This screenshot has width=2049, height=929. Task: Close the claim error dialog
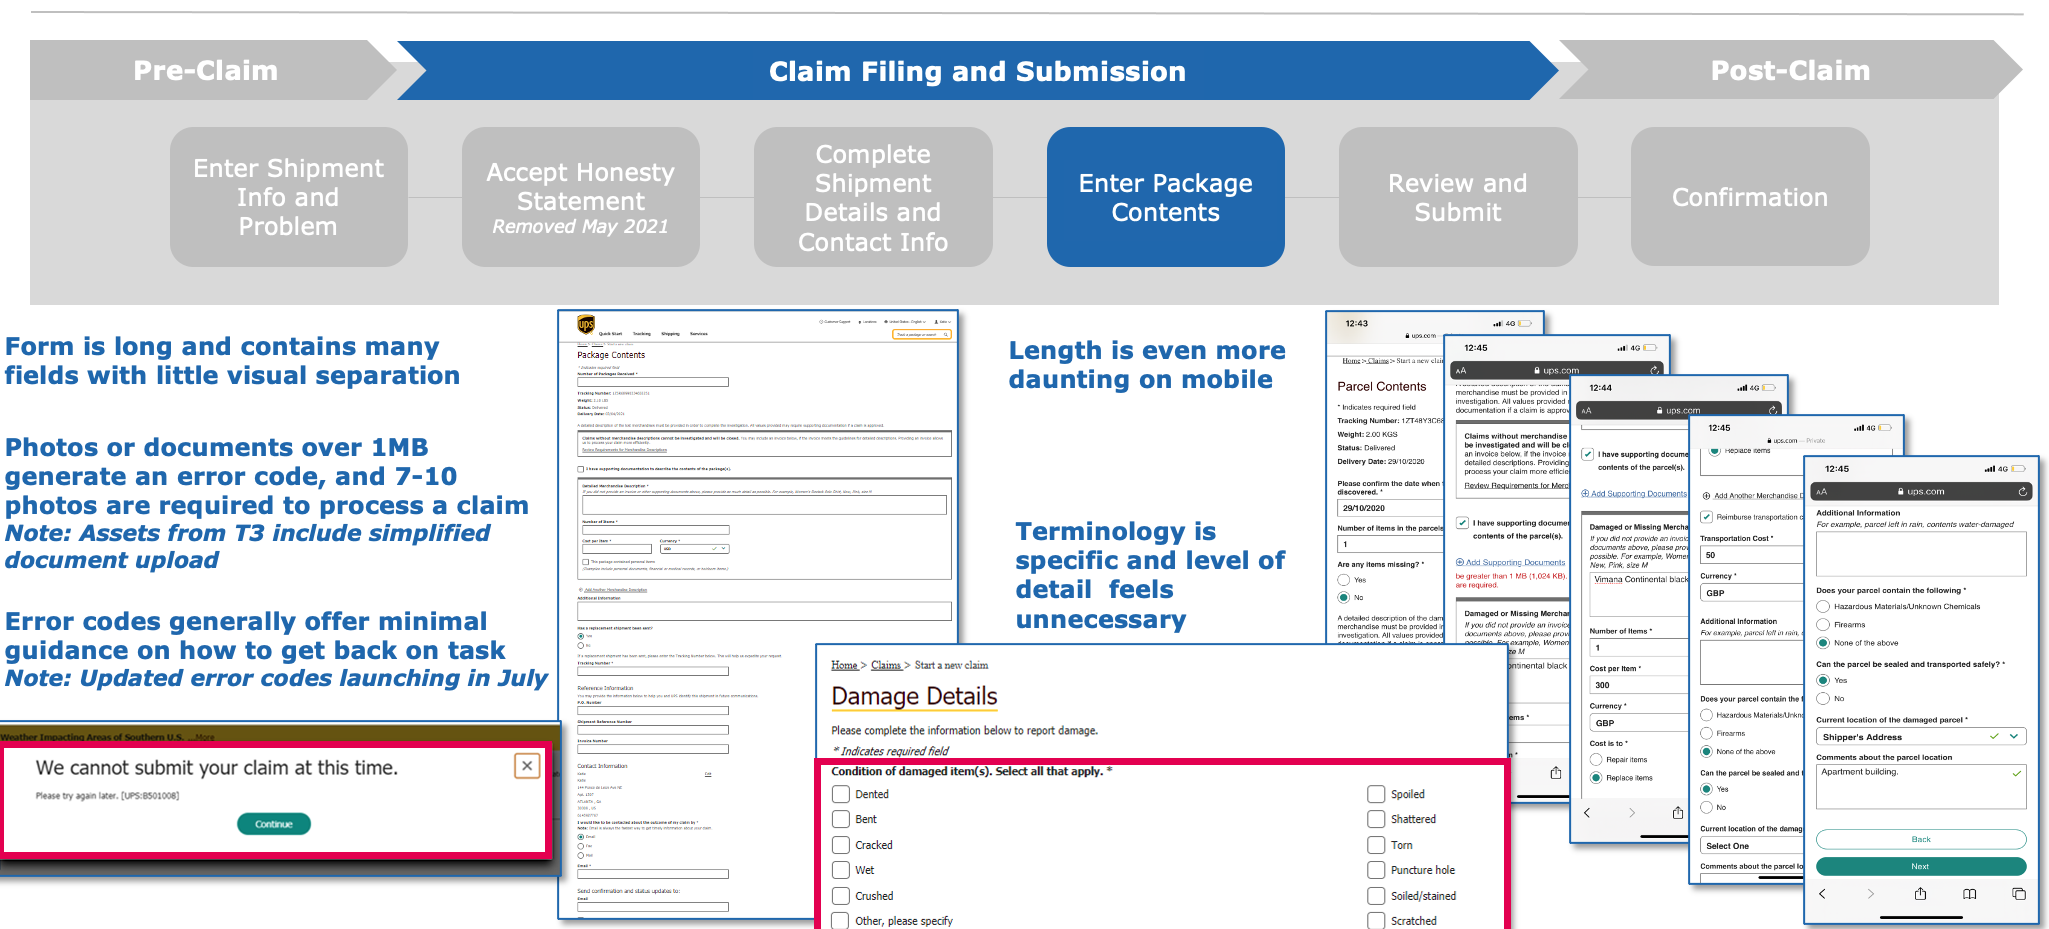coord(527,766)
